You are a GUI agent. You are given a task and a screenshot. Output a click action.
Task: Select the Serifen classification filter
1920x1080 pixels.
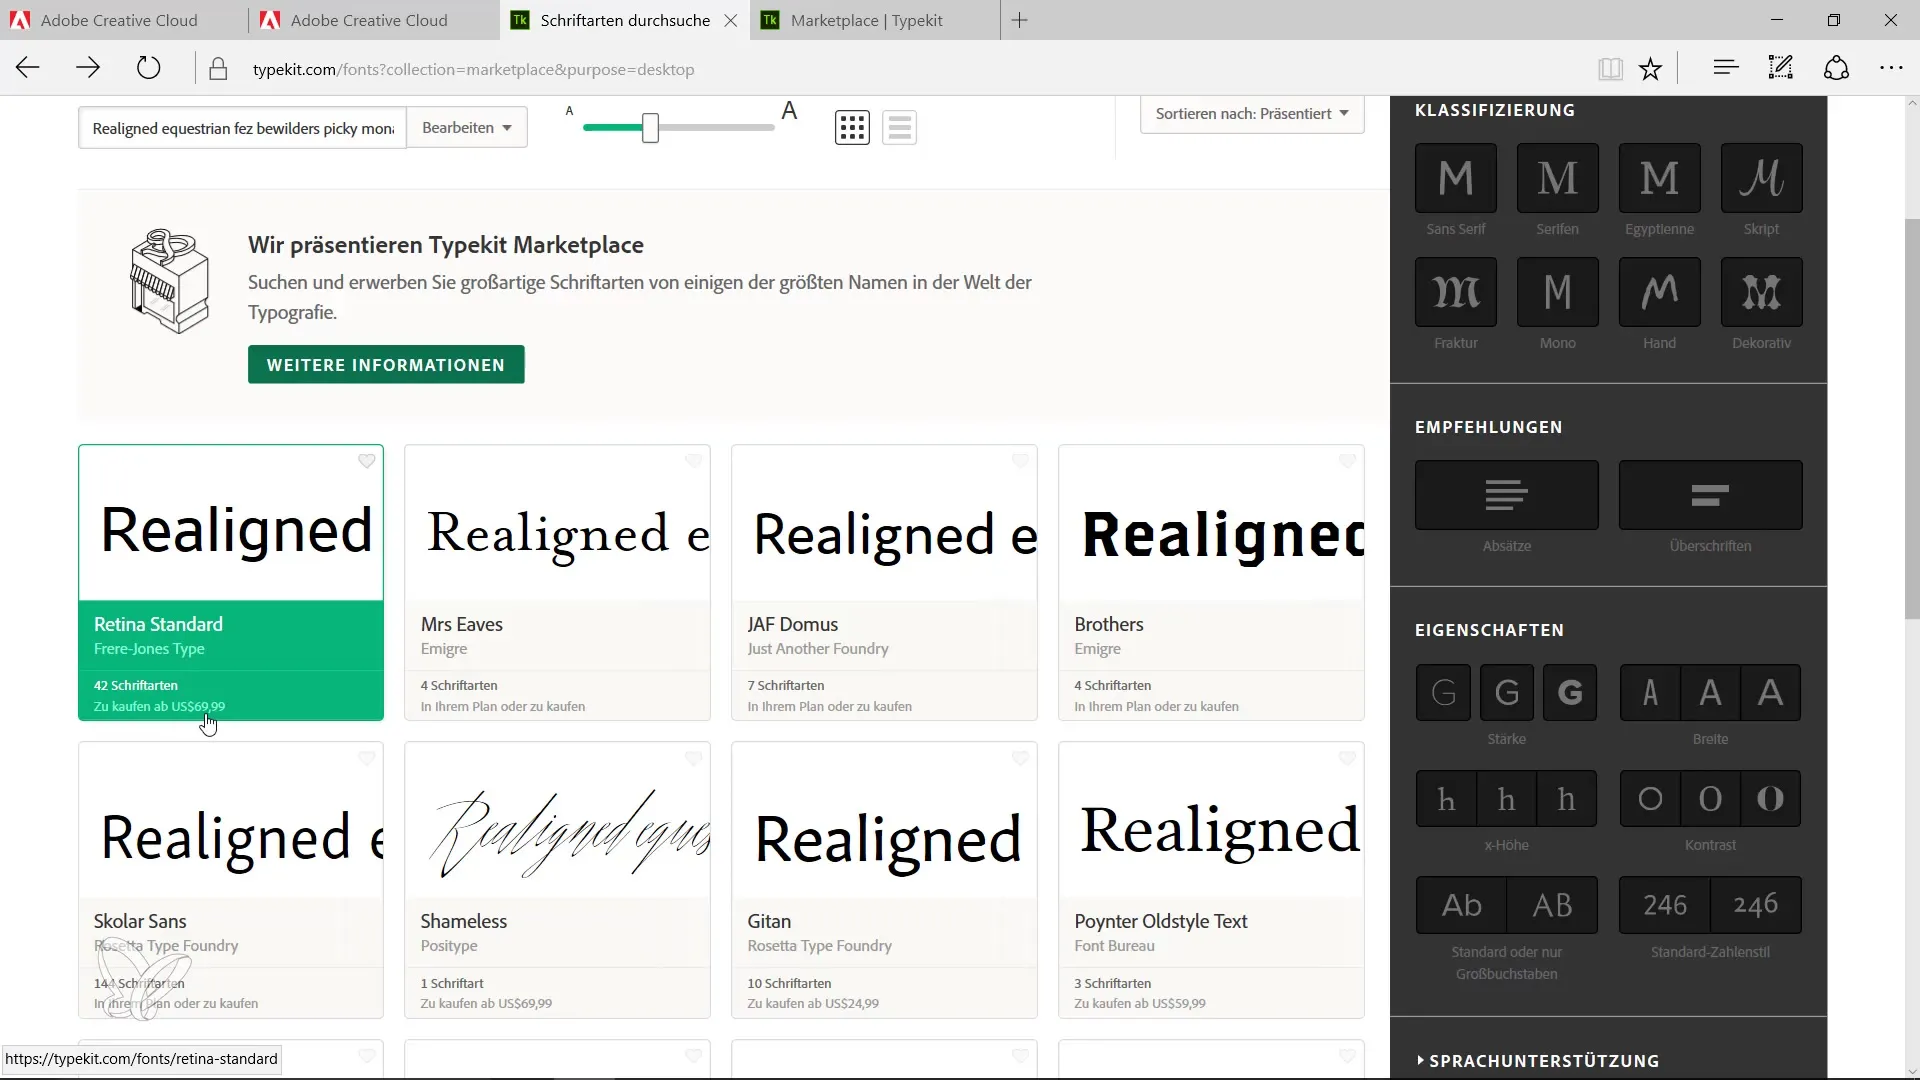(x=1557, y=178)
